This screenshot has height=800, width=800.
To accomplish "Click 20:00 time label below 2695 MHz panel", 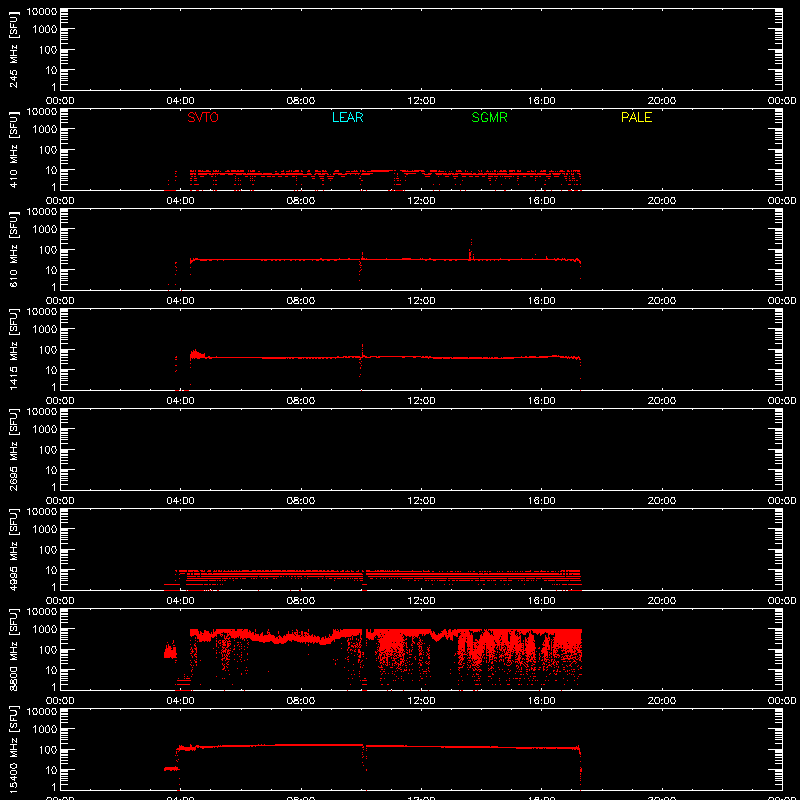I will (x=662, y=501).
